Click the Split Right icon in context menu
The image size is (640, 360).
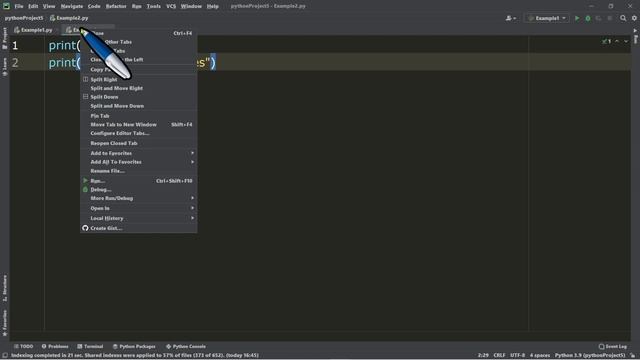85,79
